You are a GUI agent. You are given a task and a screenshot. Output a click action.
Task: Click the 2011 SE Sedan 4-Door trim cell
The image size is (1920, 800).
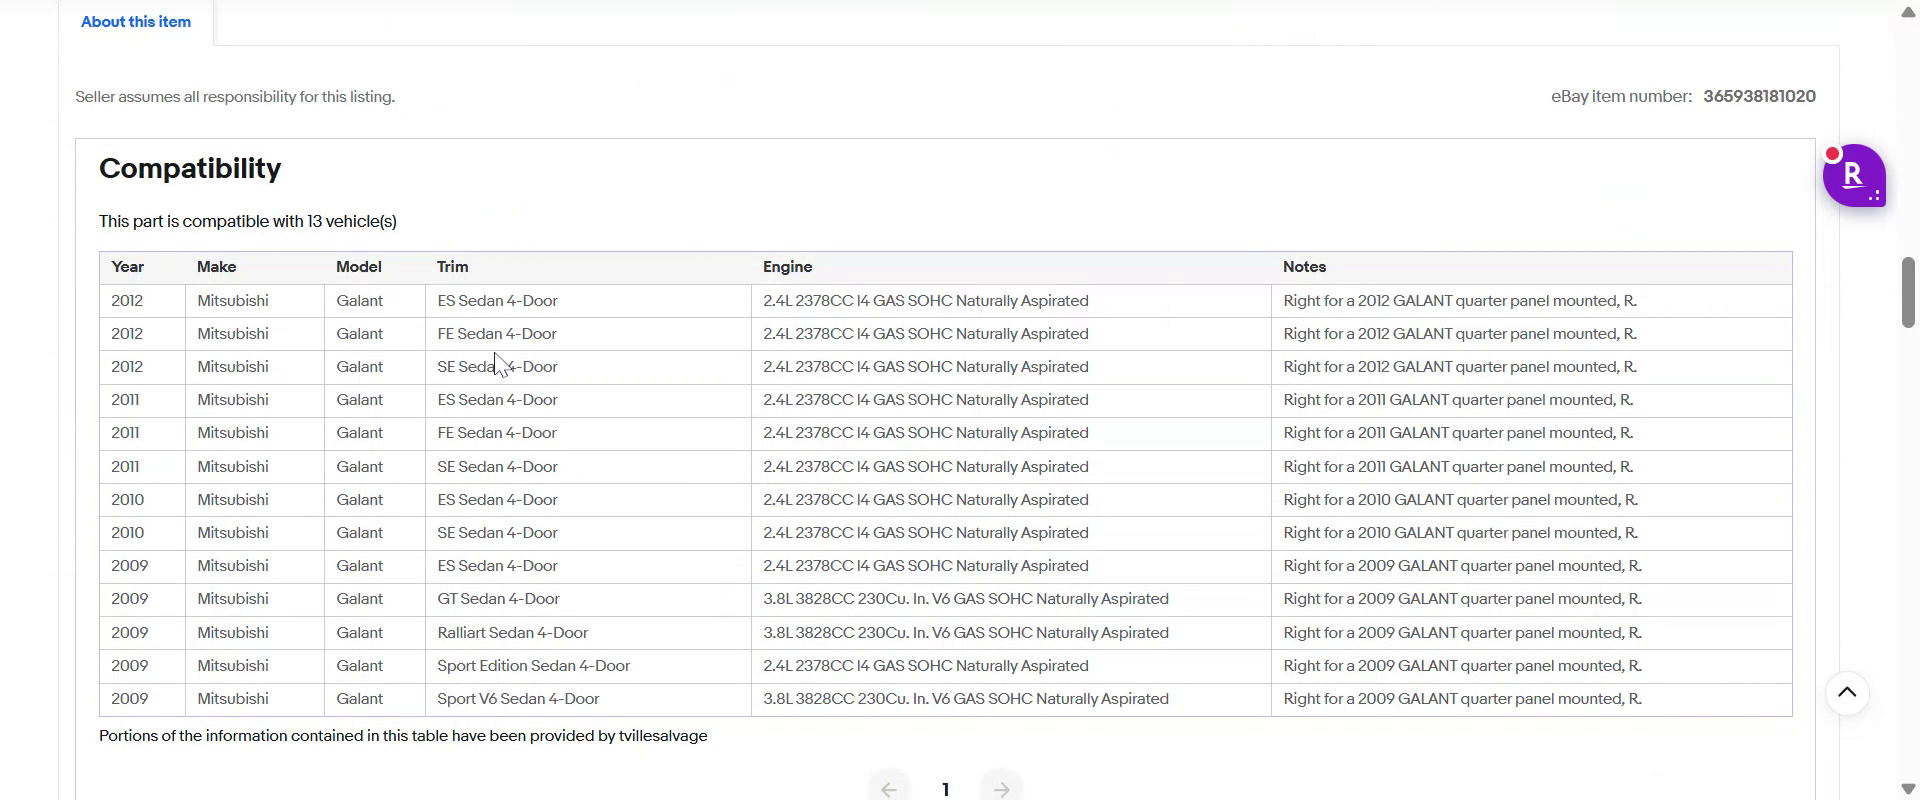tap(588, 467)
